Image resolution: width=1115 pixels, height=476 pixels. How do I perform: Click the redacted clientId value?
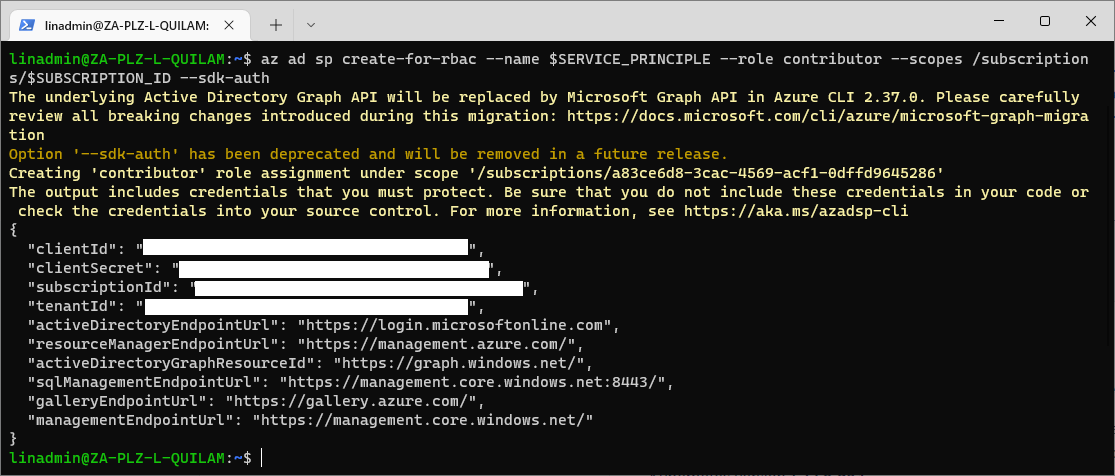pyautogui.click(x=306, y=248)
